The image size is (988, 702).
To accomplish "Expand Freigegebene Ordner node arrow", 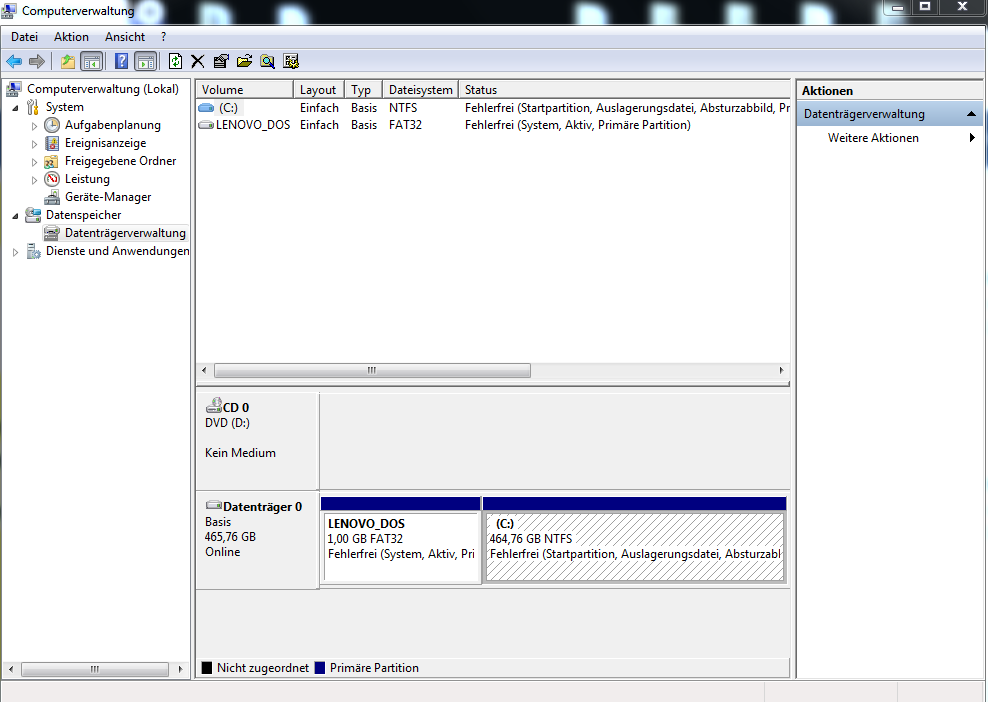I will (x=34, y=162).
